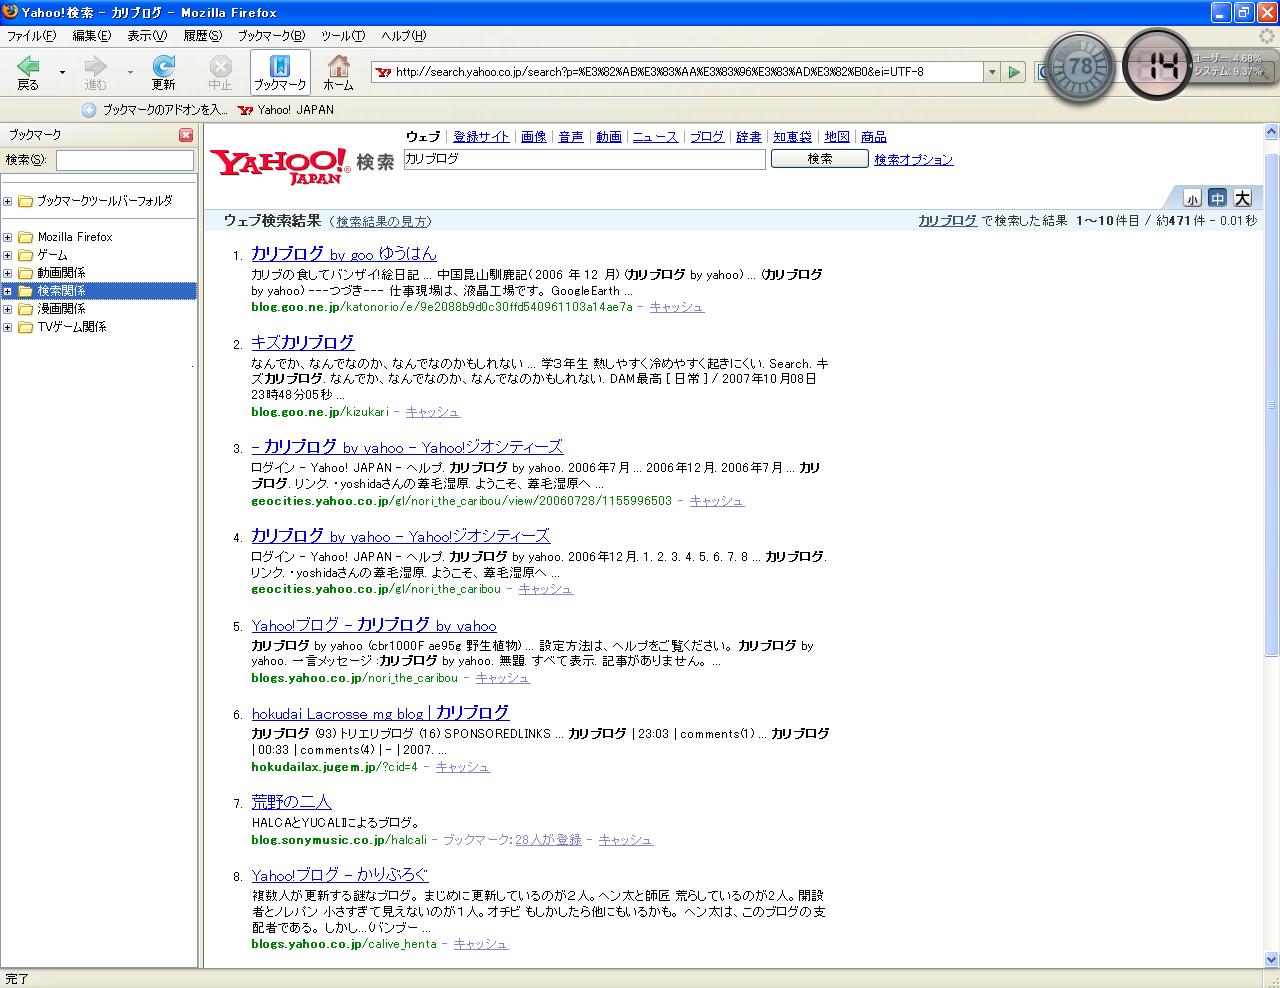The image size is (1280, 988).
Task: Open the ブックマーク(B) menu
Action: pos(272,35)
